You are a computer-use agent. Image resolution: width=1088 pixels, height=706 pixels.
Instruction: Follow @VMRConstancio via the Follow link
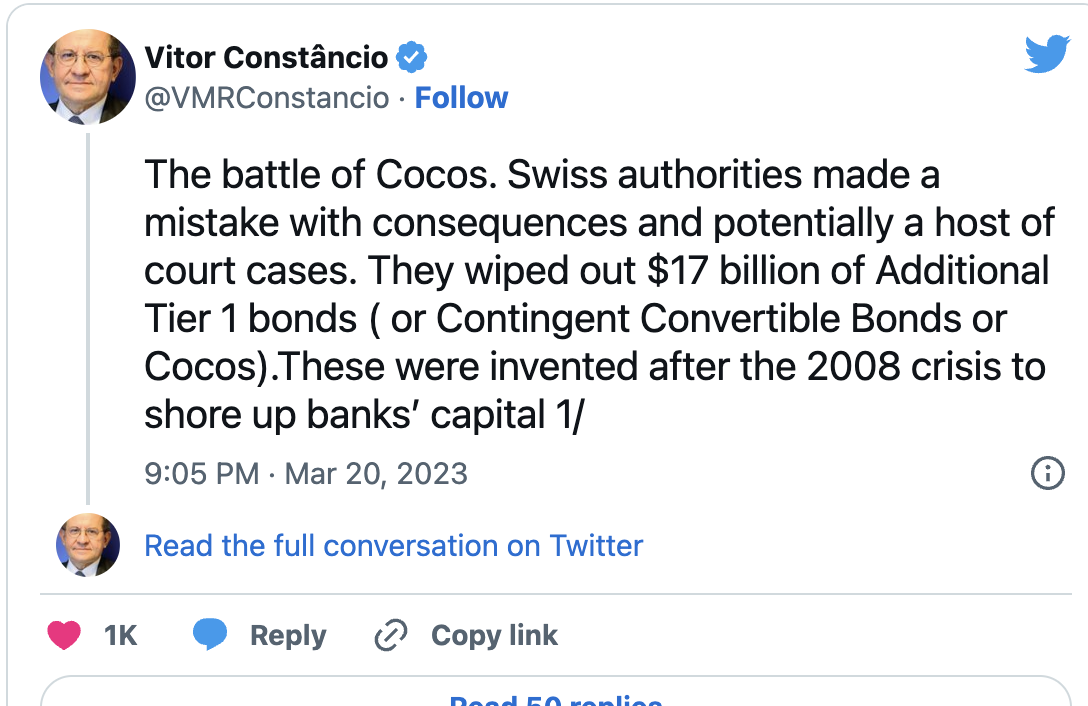[461, 98]
